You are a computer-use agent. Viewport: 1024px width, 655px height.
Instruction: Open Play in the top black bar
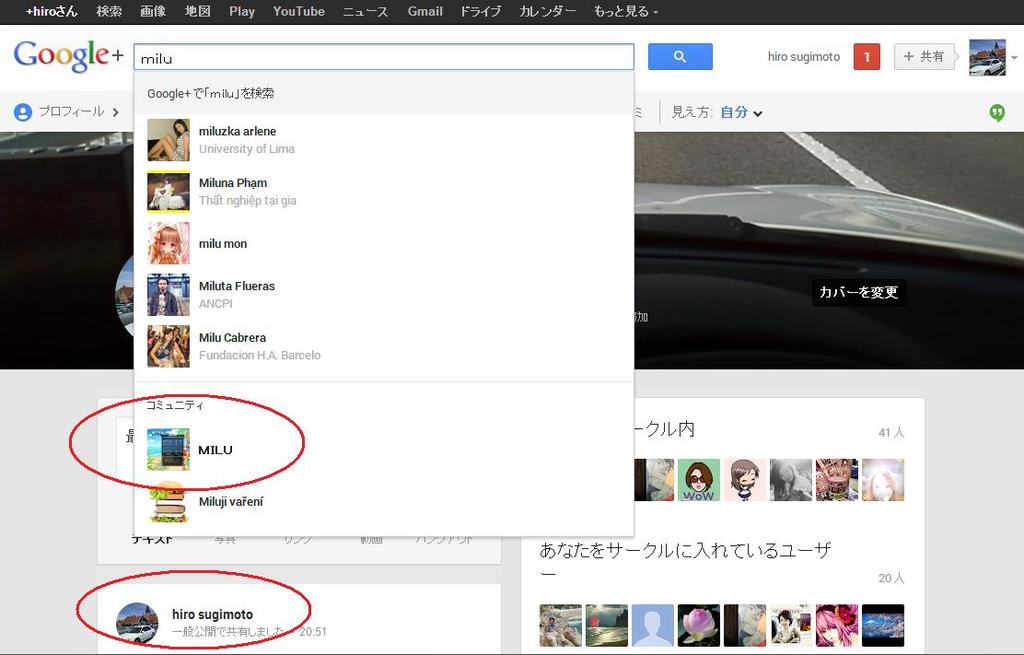[x=242, y=11]
